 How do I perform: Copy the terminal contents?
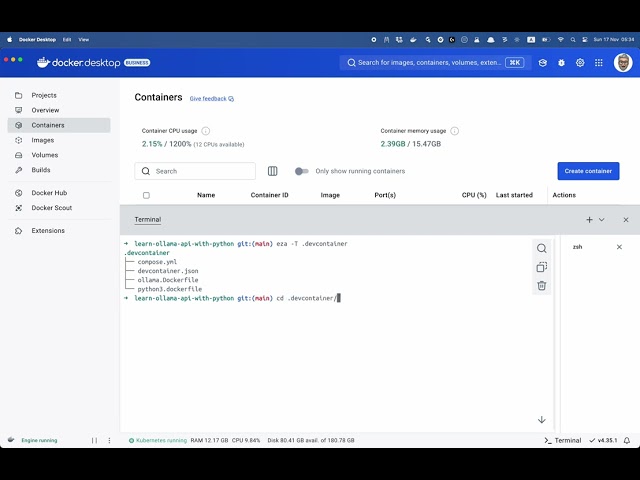pyautogui.click(x=542, y=267)
